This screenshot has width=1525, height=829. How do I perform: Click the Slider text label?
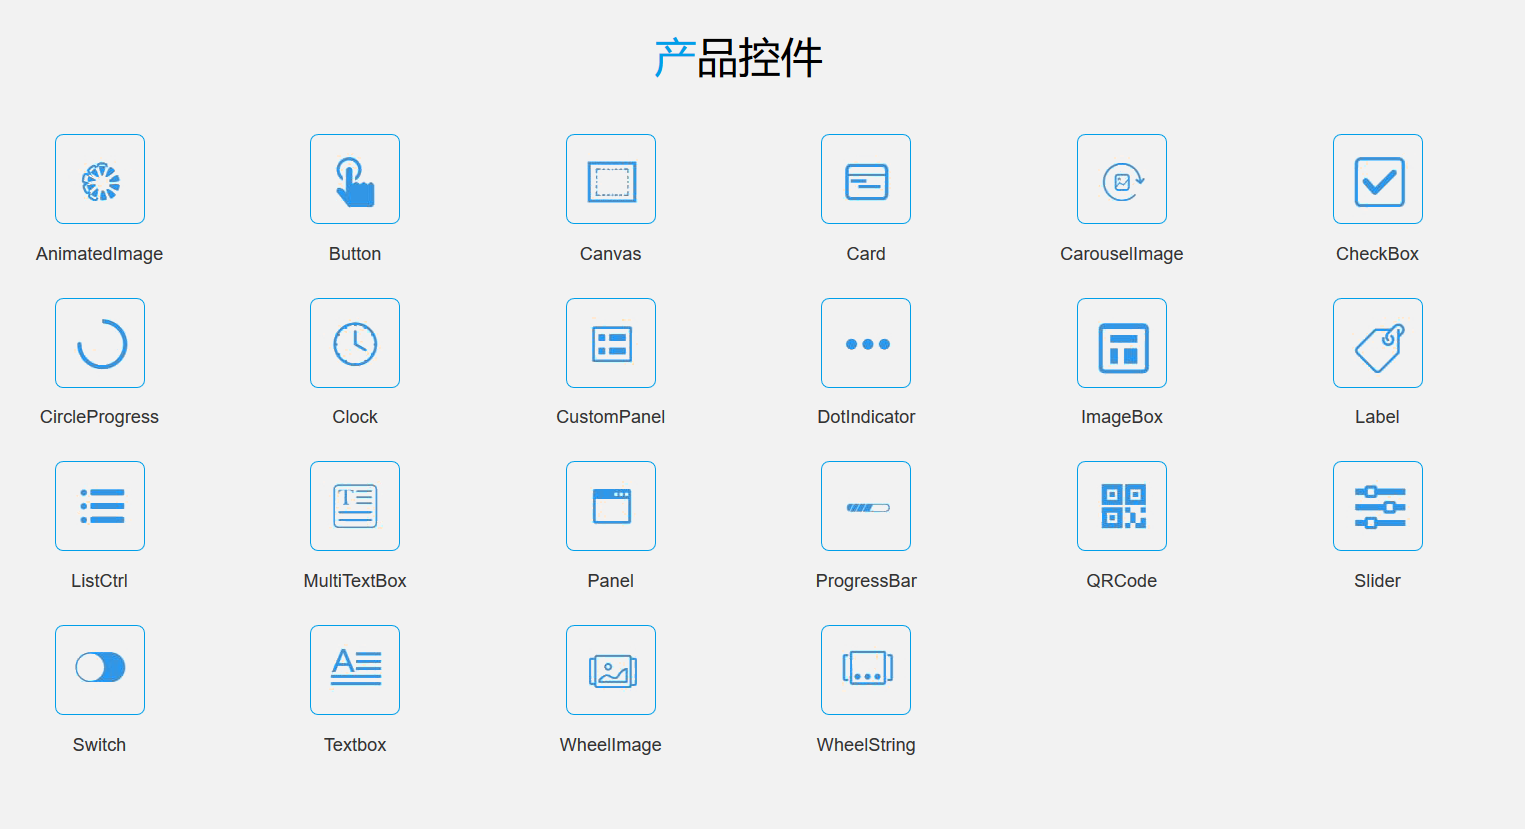click(1377, 581)
